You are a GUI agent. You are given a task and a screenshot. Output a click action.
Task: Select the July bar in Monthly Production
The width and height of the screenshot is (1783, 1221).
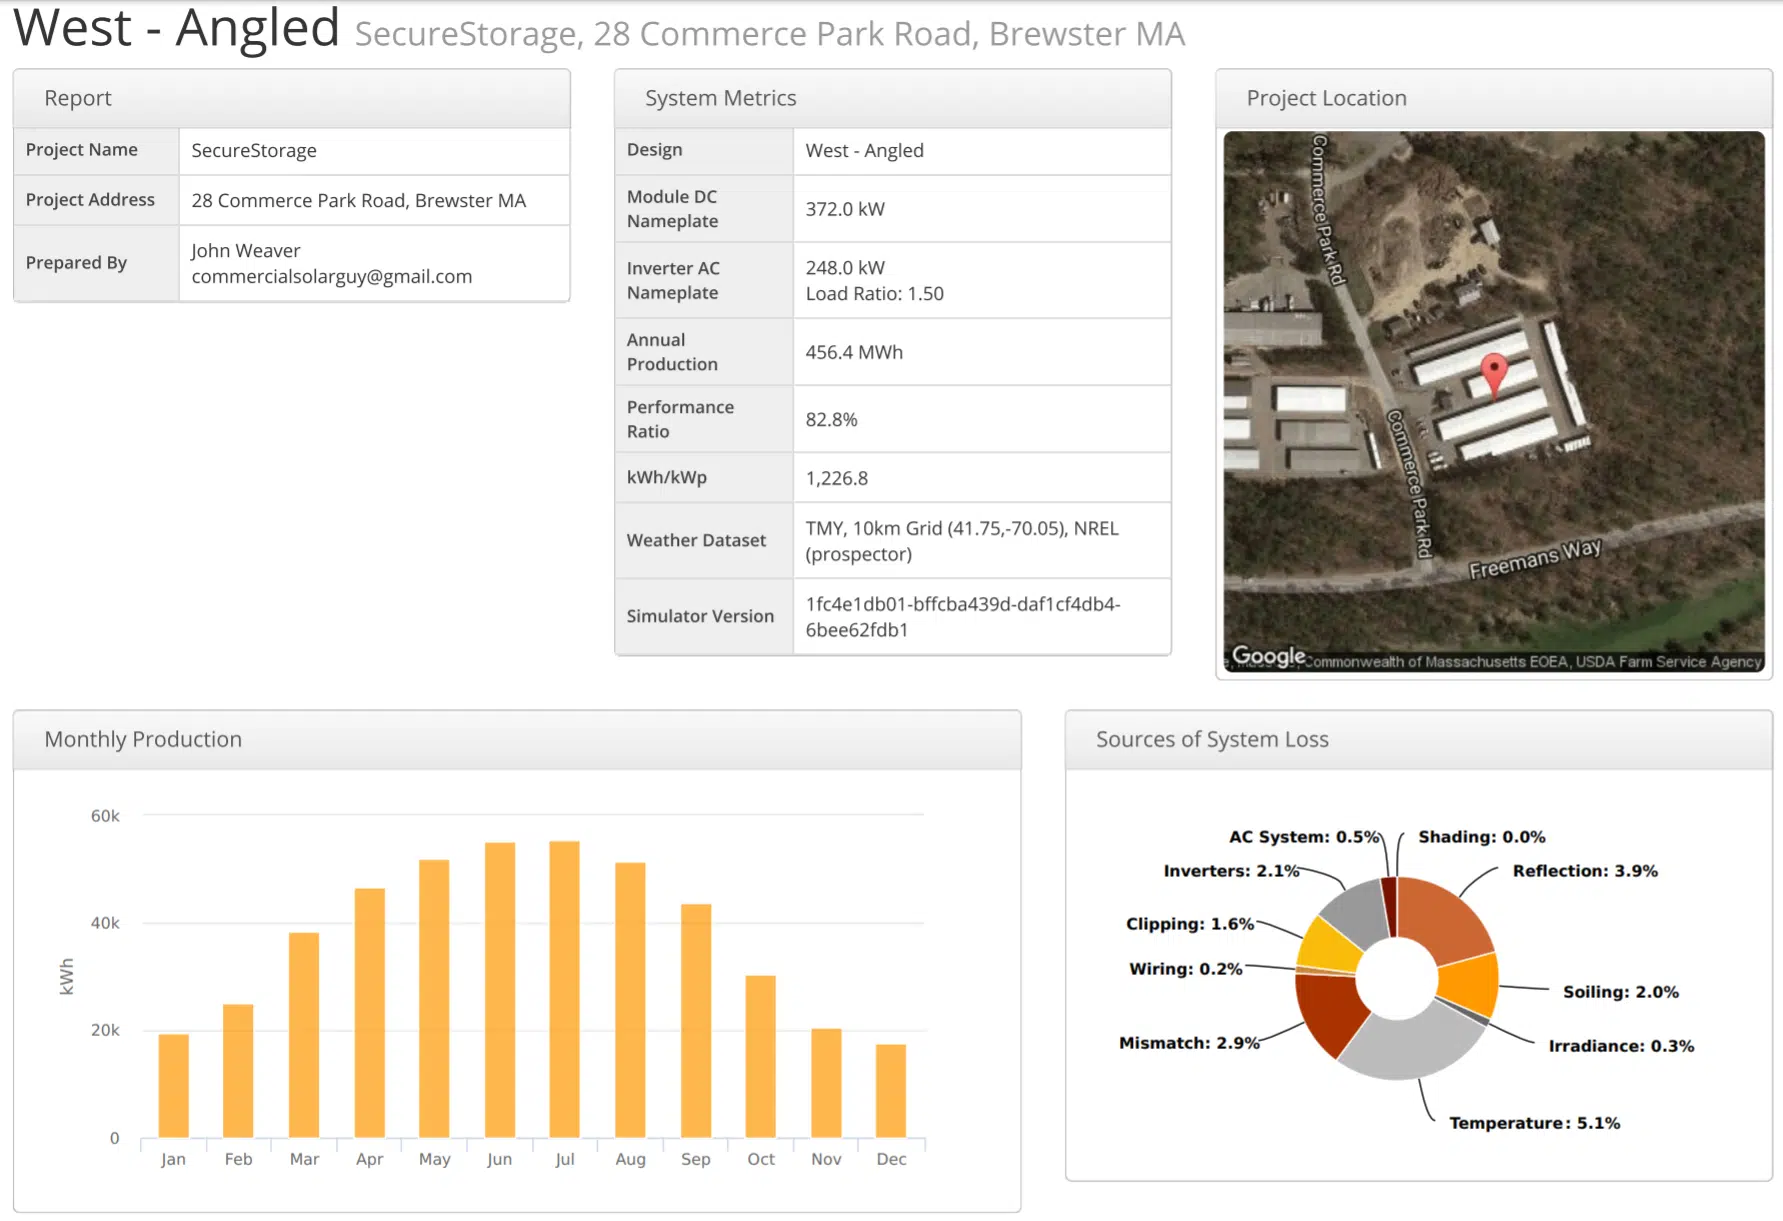pos(564,988)
